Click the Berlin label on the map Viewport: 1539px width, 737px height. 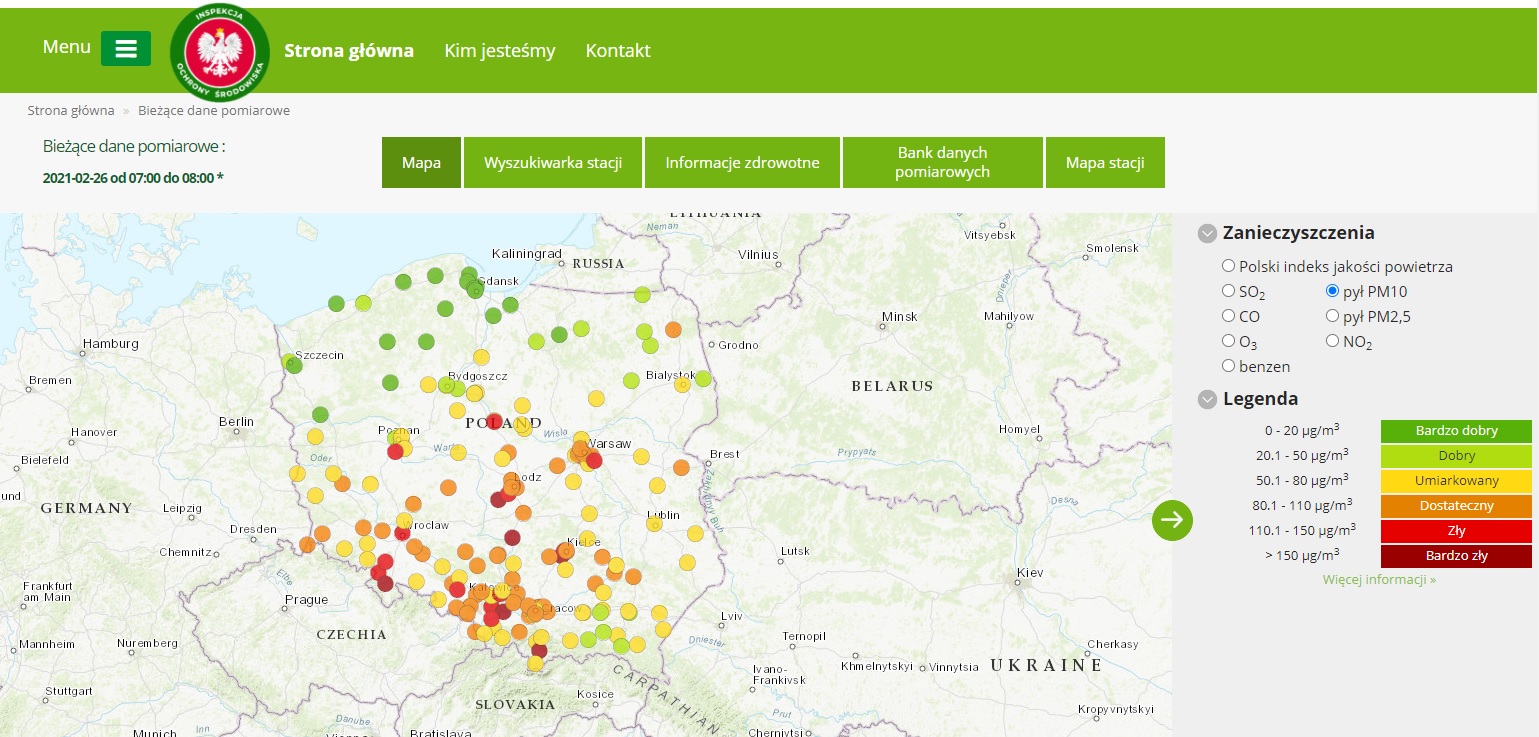click(236, 422)
